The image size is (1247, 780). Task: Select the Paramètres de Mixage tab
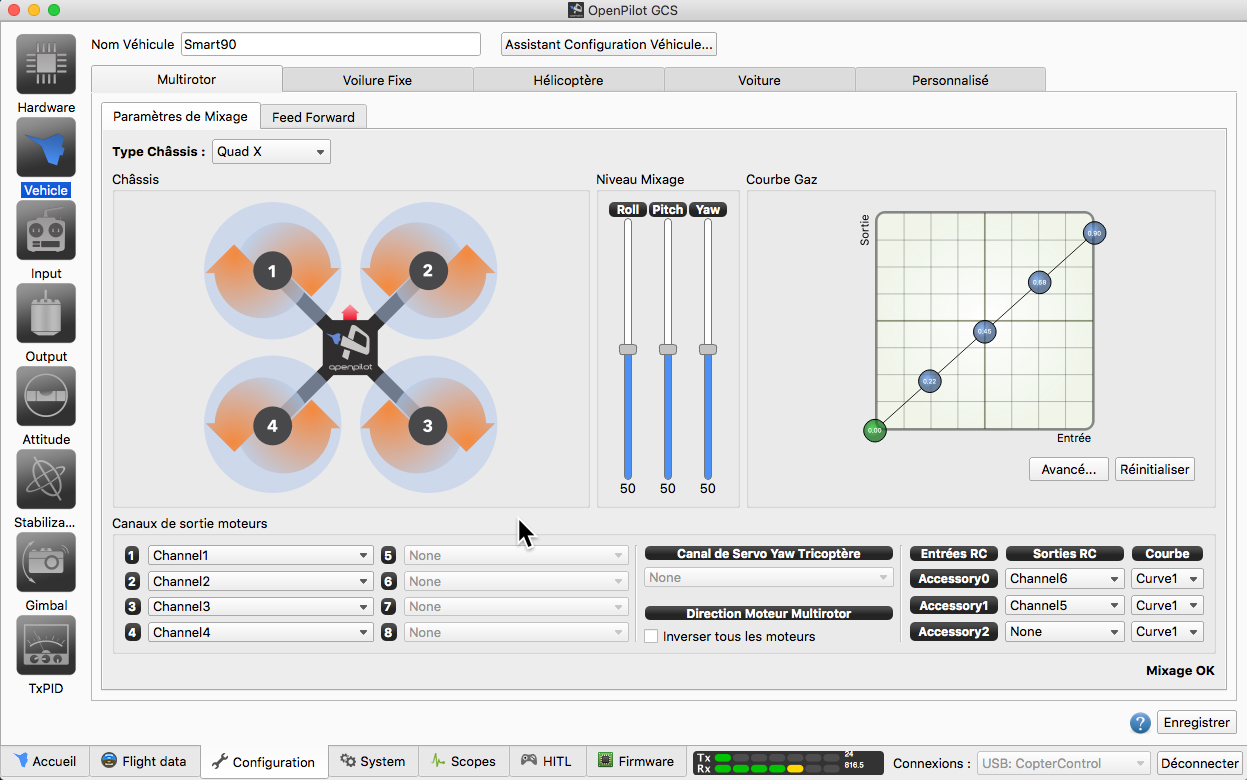tap(180, 116)
